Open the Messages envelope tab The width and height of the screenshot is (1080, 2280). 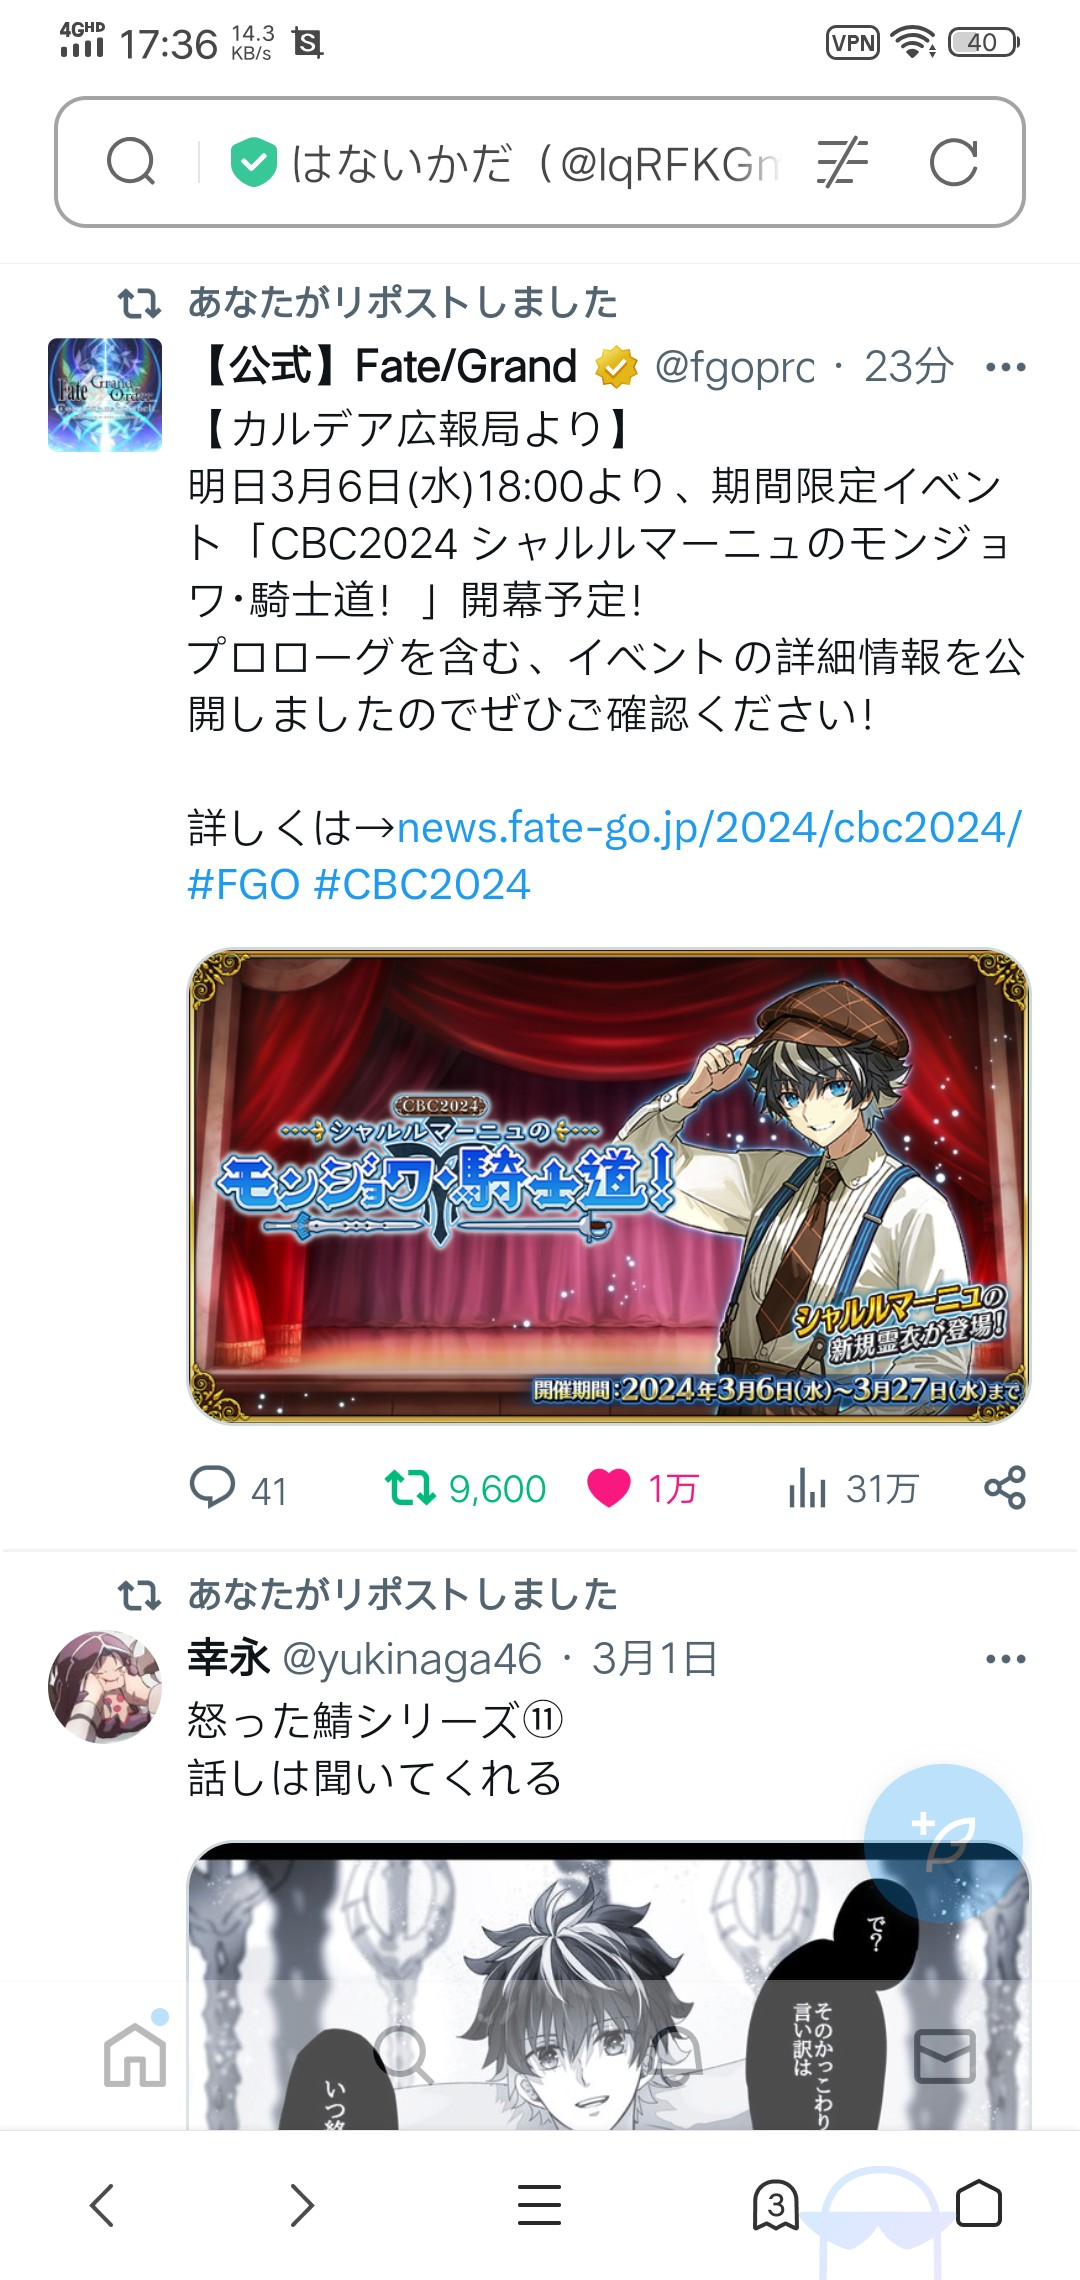[944, 2056]
